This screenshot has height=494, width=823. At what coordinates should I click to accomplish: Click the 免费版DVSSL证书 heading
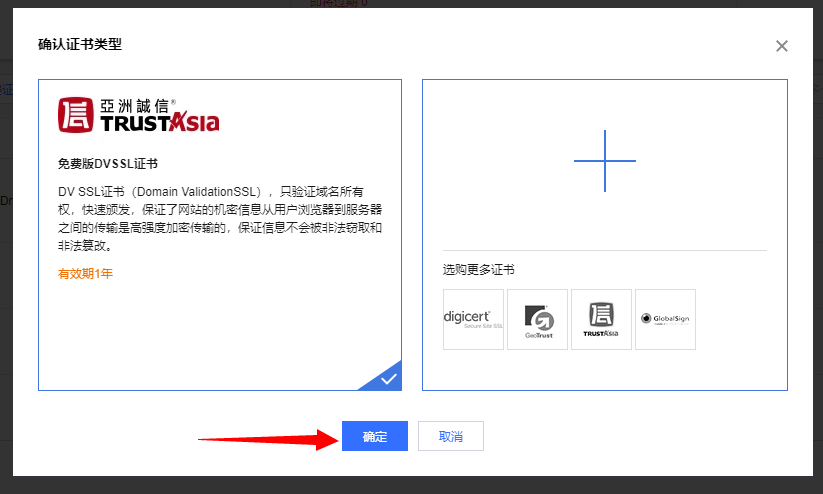pyautogui.click(x=108, y=163)
